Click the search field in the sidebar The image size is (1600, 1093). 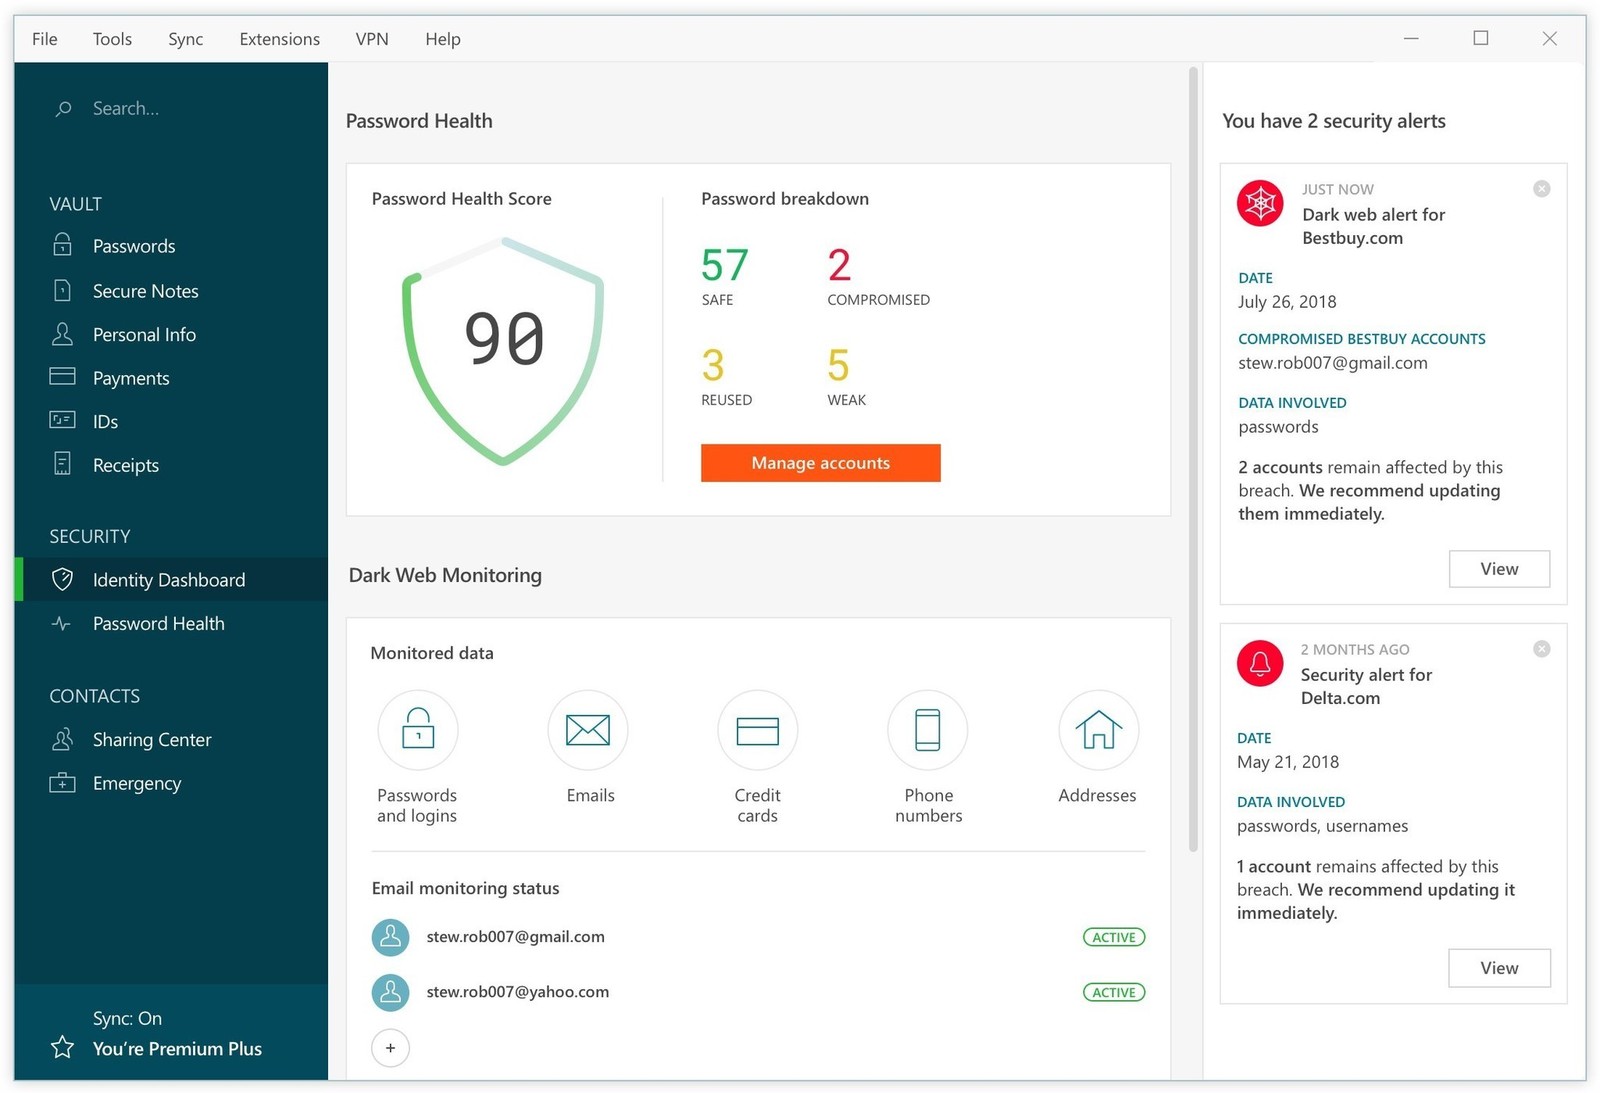tap(125, 108)
